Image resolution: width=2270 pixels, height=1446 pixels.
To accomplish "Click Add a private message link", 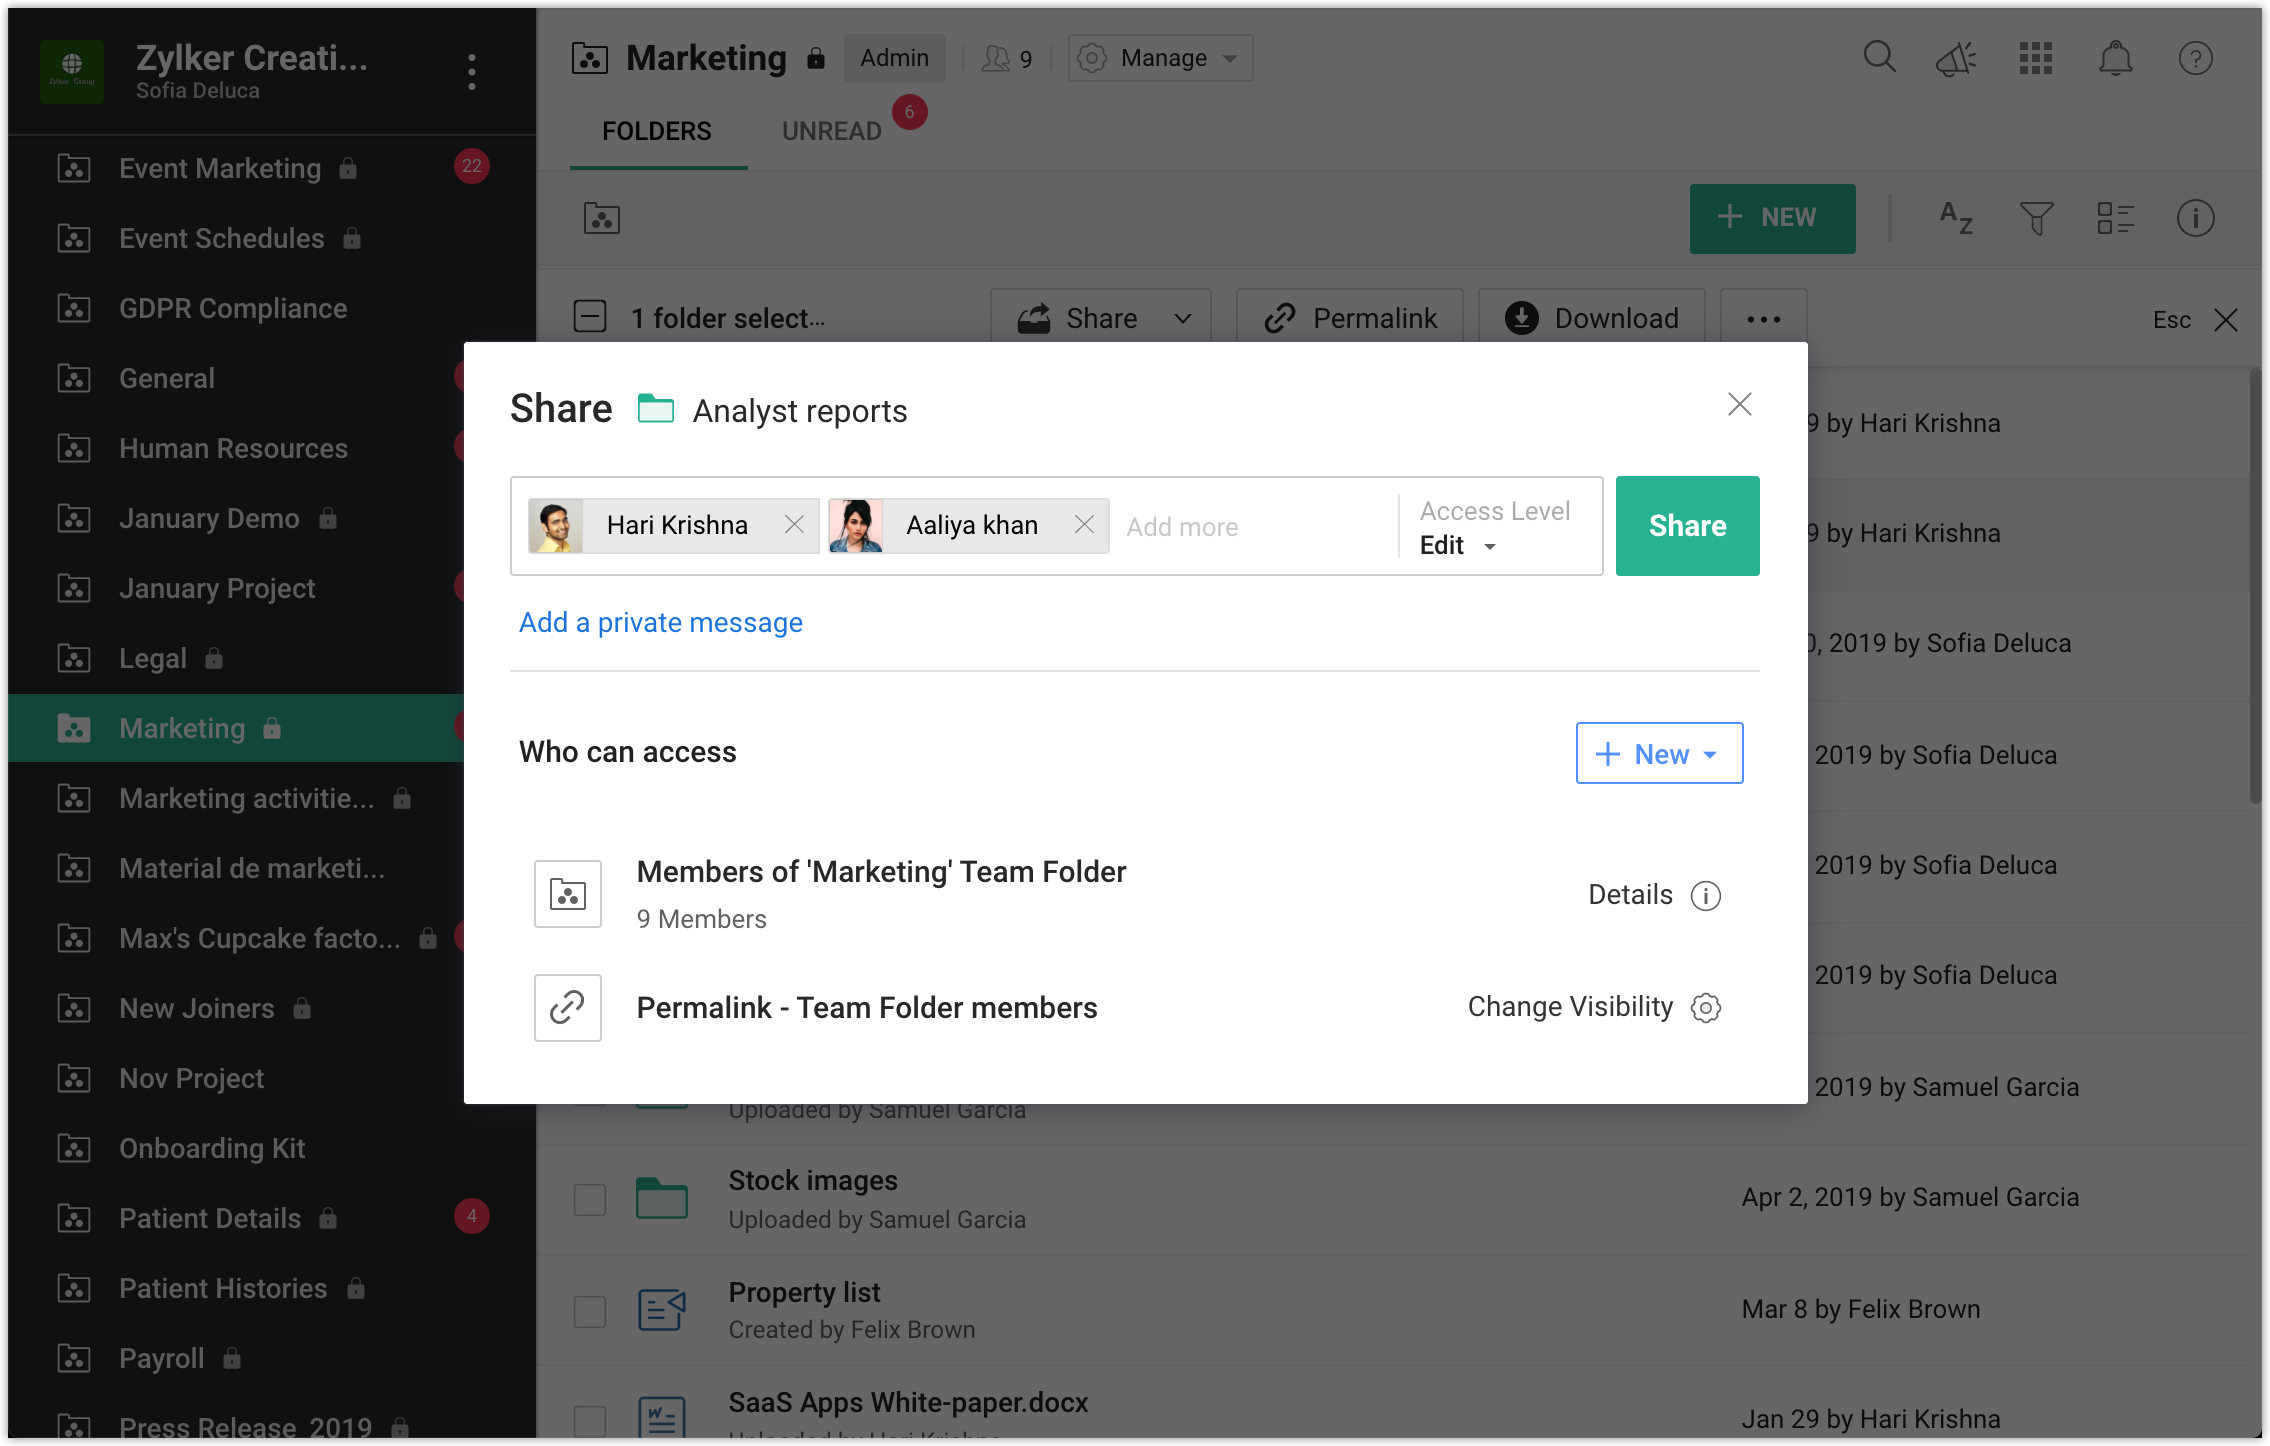I will tap(660, 622).
